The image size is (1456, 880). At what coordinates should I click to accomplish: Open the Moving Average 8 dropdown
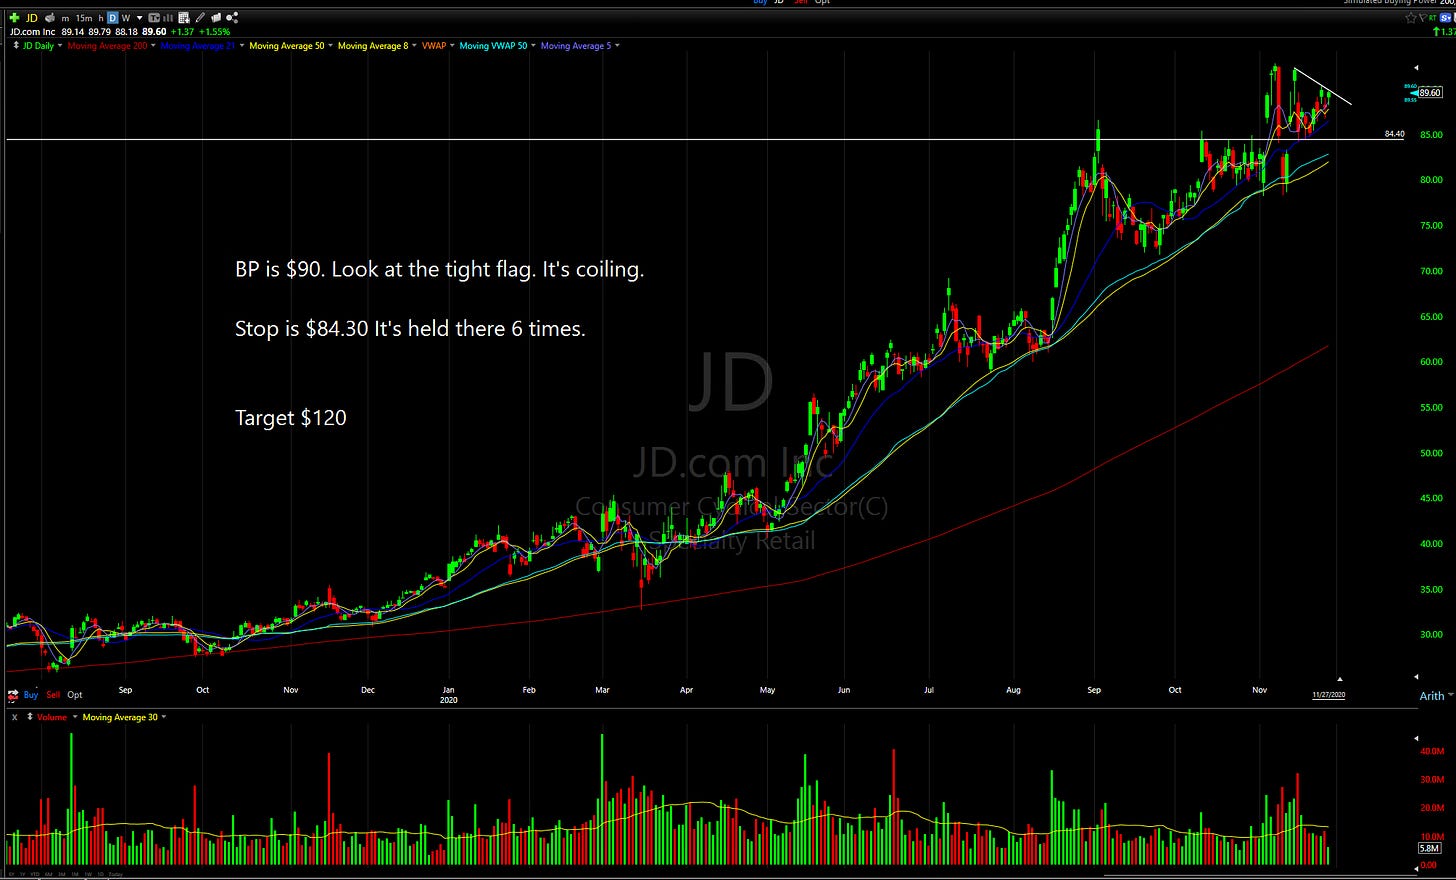point(414,46)
